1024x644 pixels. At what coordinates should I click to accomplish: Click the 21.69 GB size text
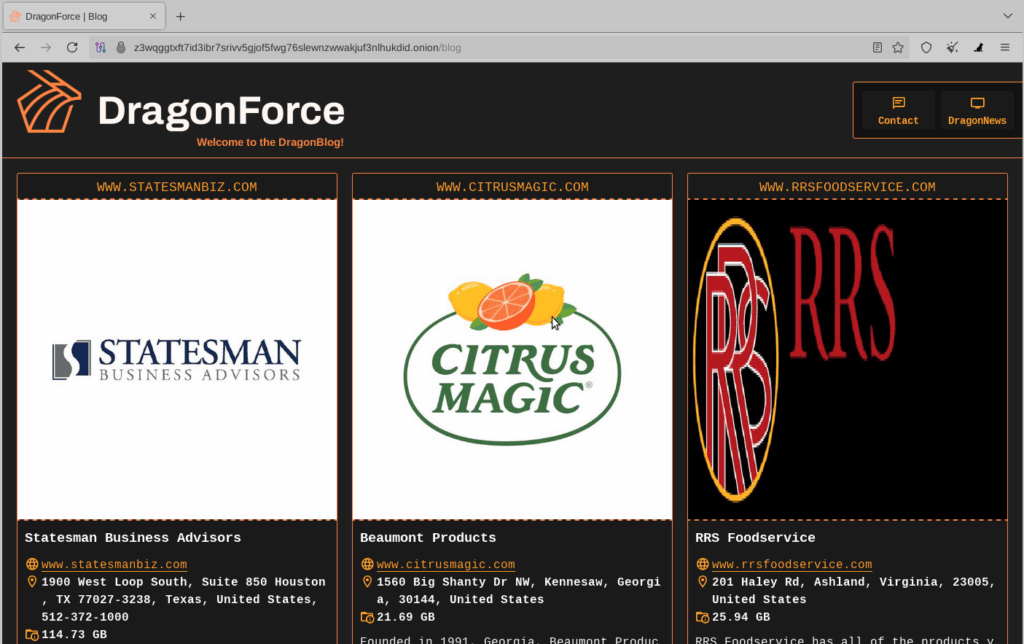pos(406,617)
